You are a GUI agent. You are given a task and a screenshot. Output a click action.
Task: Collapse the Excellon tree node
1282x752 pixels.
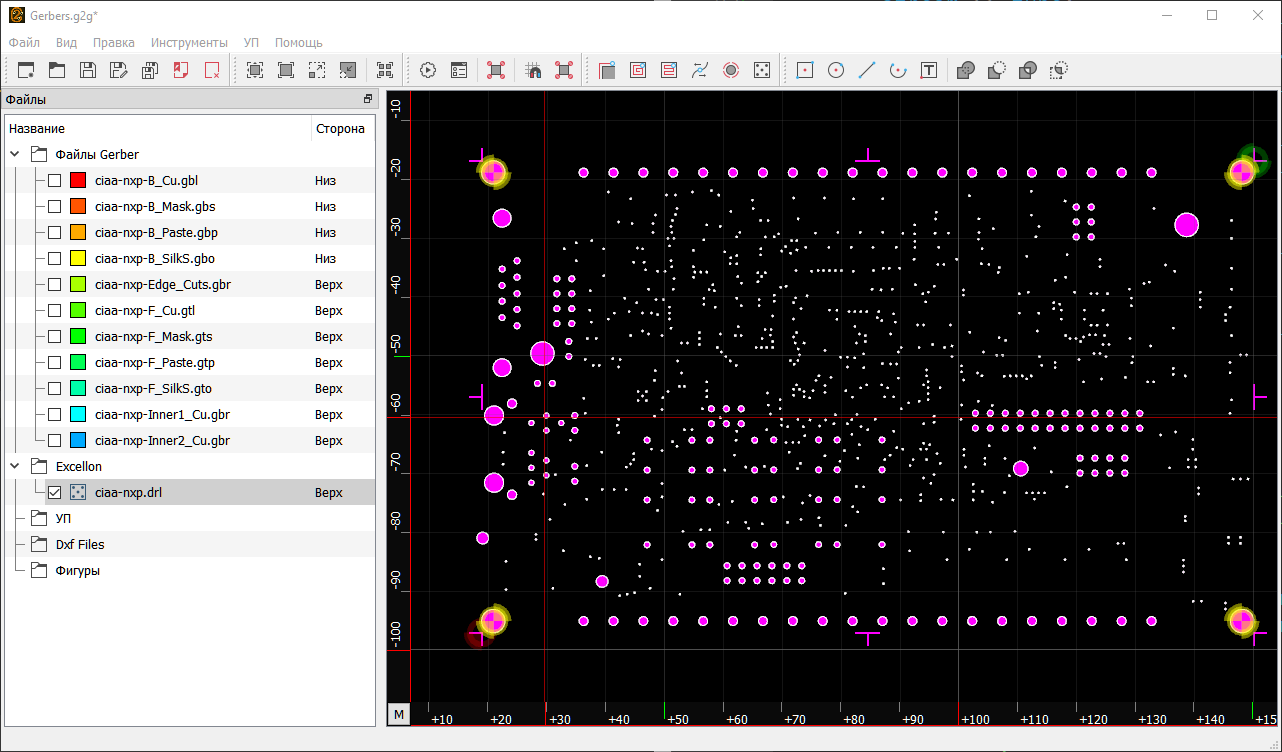[x=15, y=467]
